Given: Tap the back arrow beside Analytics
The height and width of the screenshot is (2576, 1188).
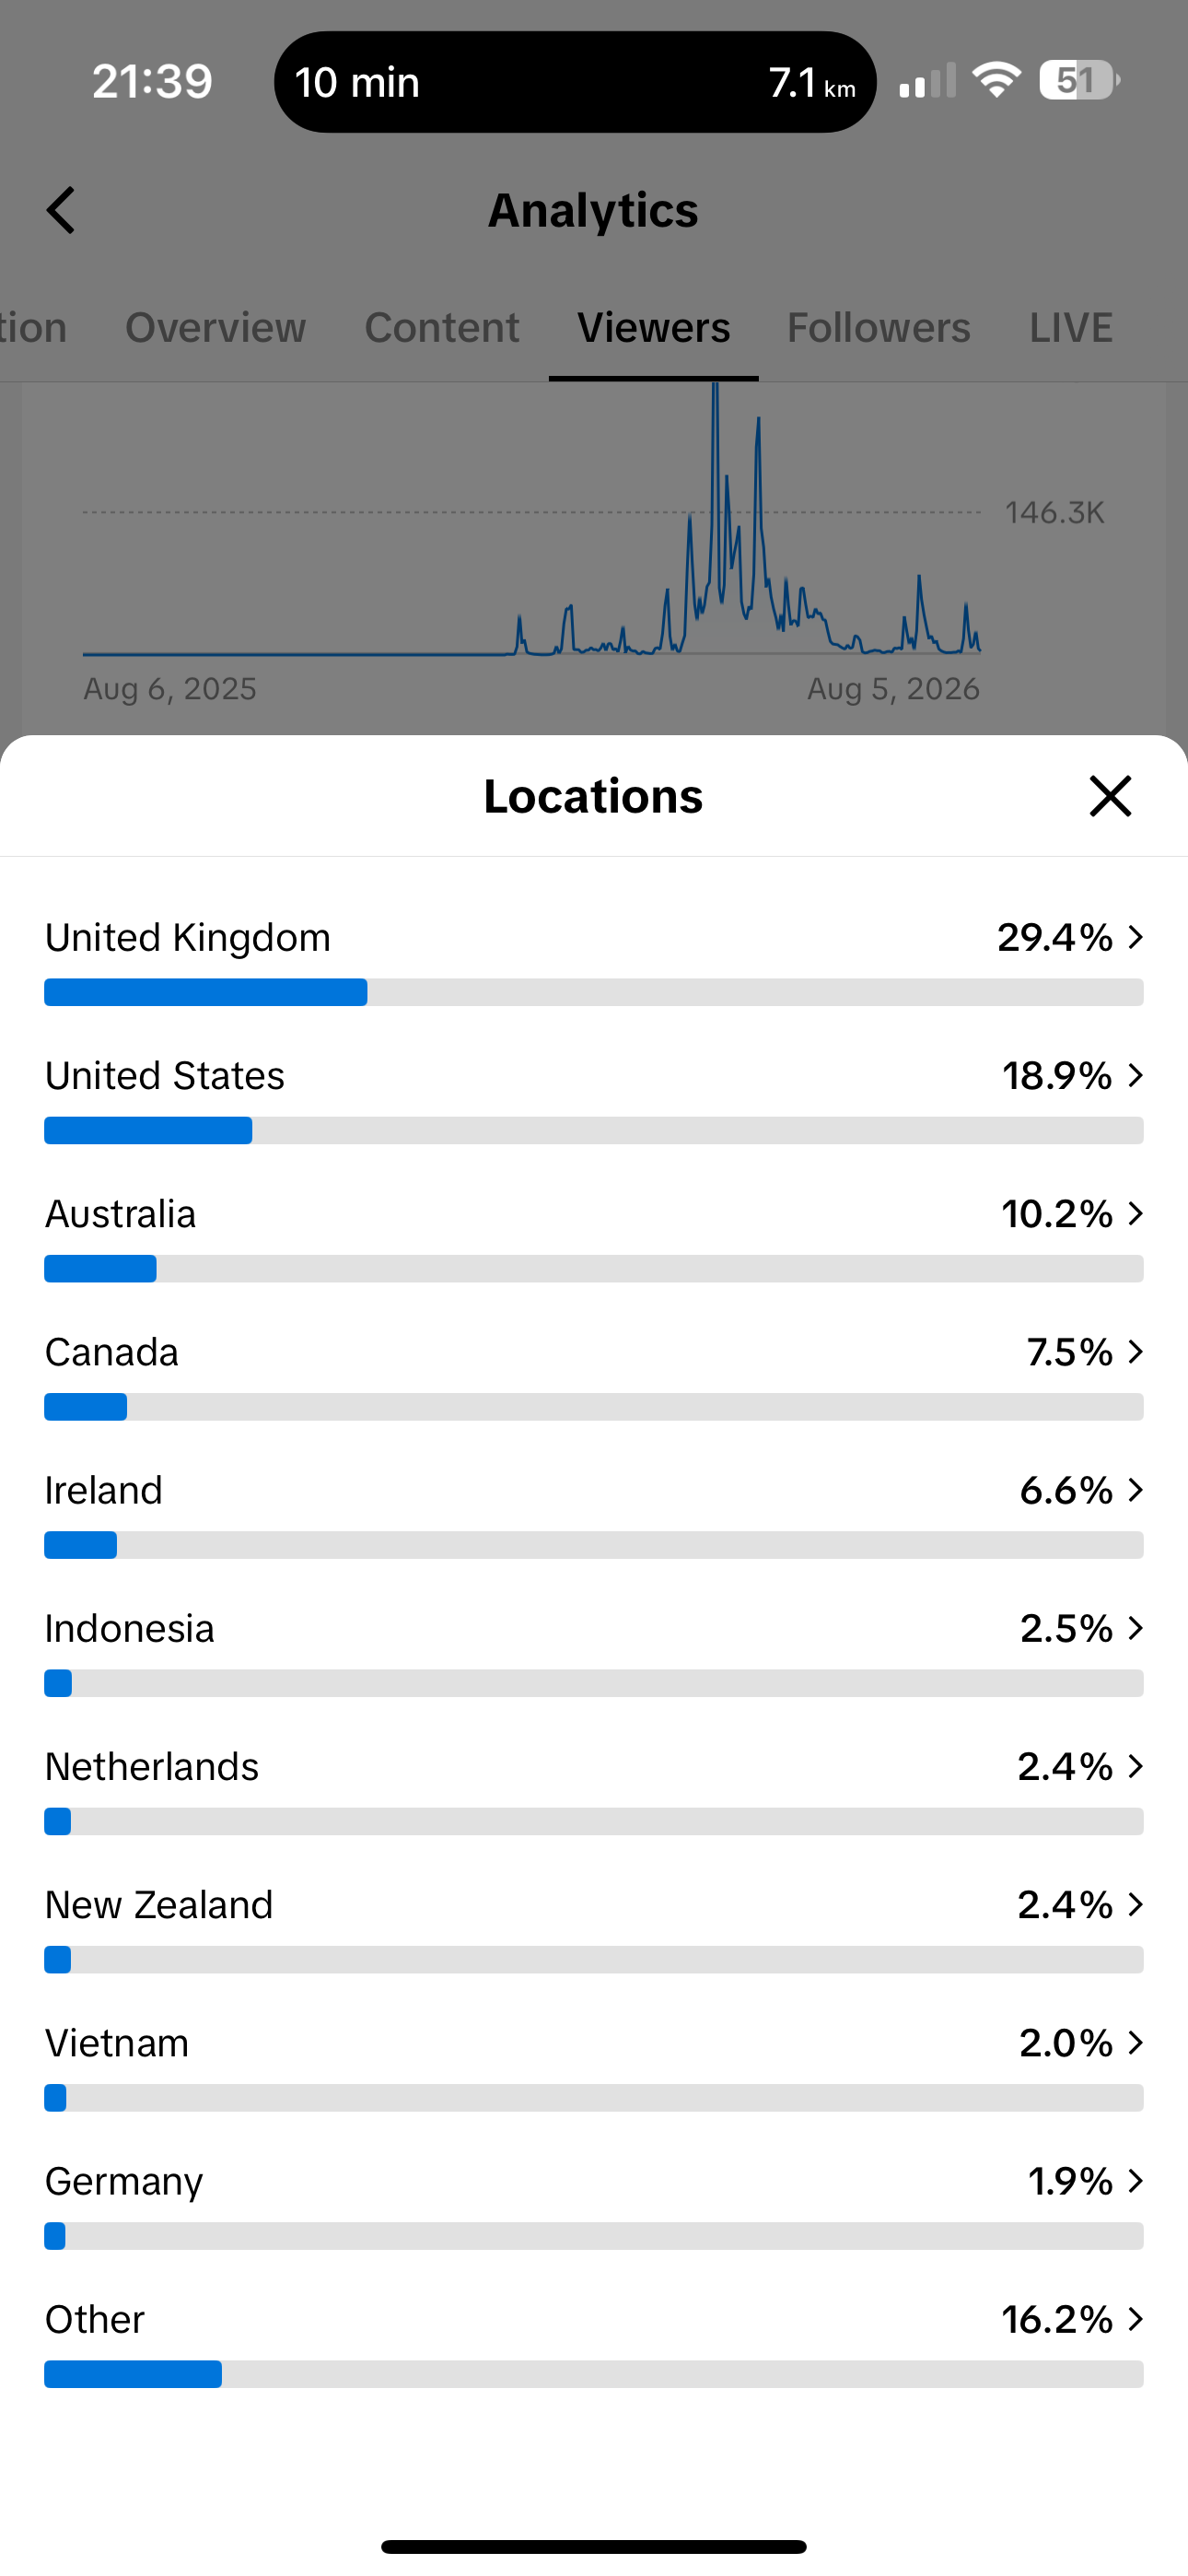Looking at the screenshot, I should coord(61,211).
